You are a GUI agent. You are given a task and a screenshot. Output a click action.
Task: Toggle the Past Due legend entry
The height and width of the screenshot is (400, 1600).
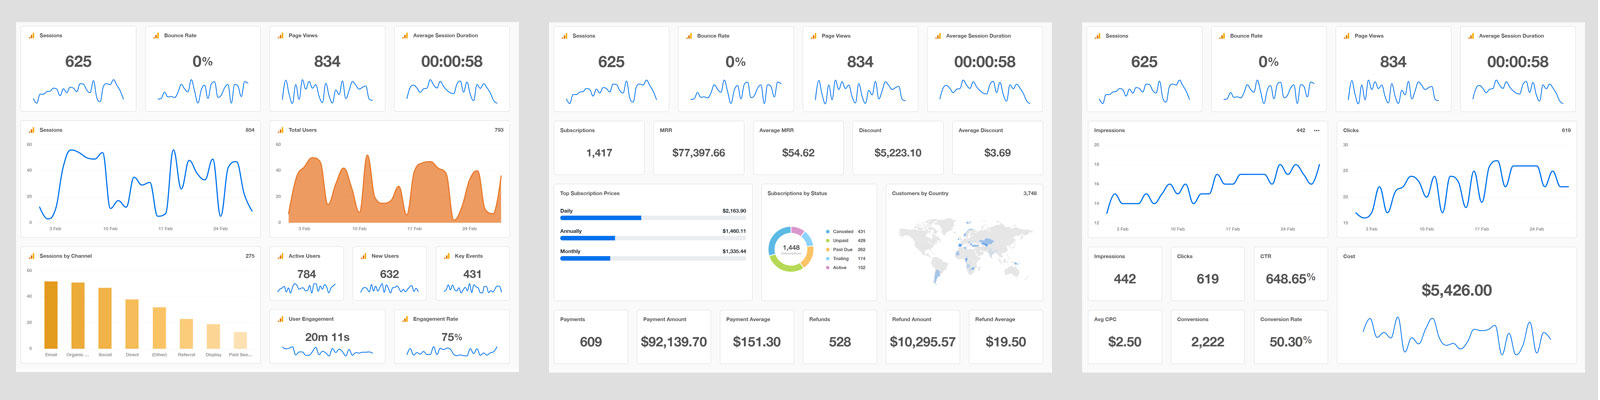[842, 250]
